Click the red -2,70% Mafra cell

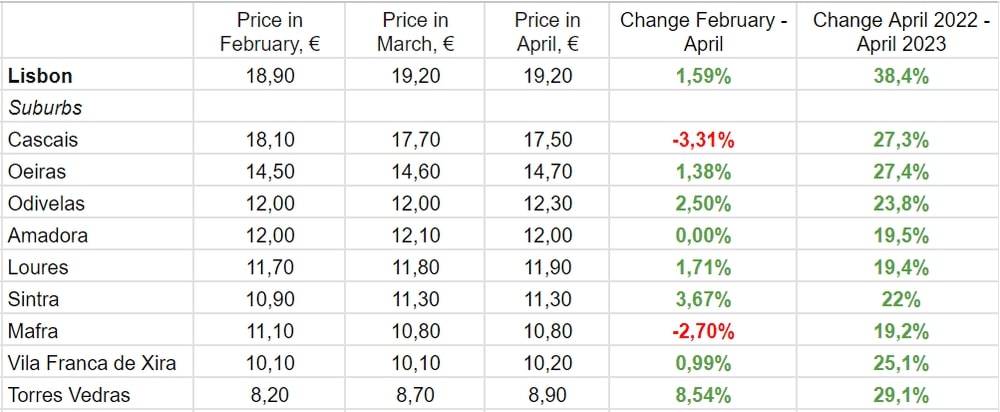[x=702, y=331]
